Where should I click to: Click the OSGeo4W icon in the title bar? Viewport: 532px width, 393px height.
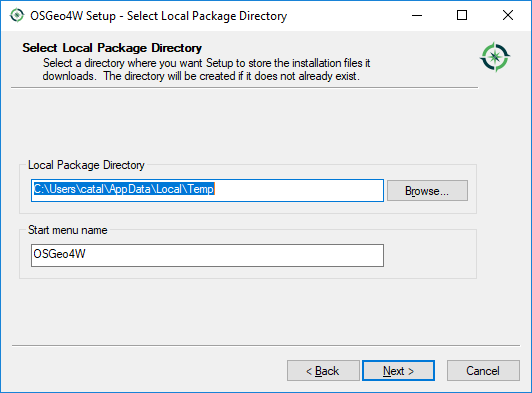pyautogui.click(x=17, y=15)
